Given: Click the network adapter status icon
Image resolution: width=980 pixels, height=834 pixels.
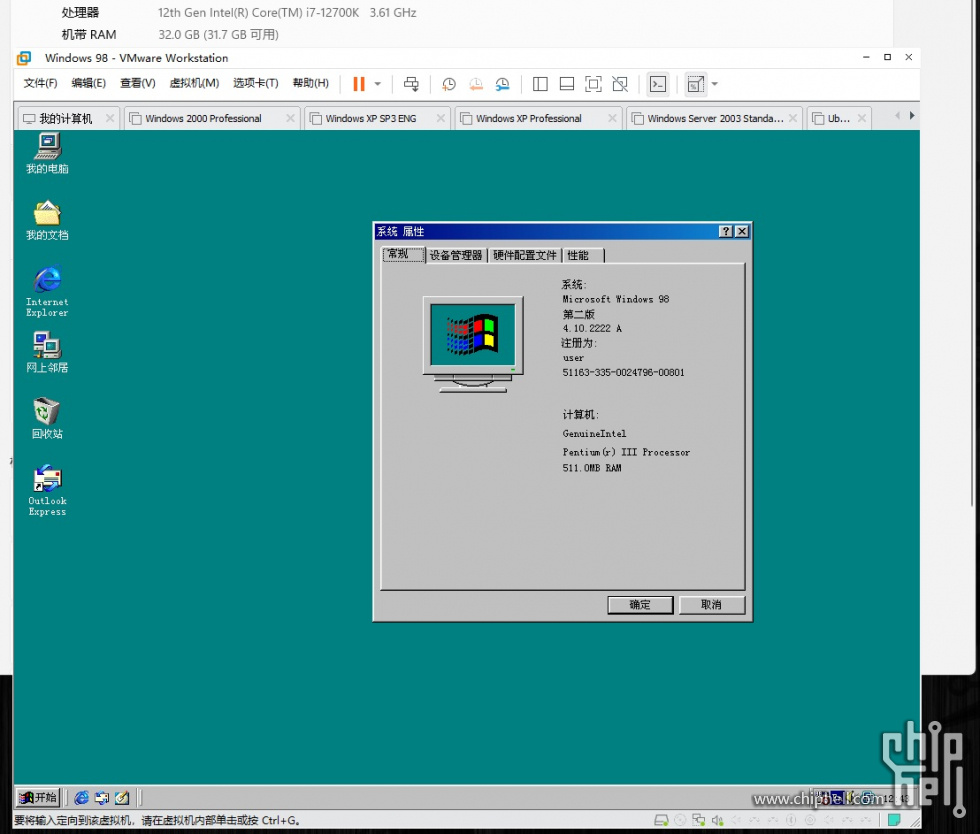Looking at the screenshot, I should click(x=699, y=820).
